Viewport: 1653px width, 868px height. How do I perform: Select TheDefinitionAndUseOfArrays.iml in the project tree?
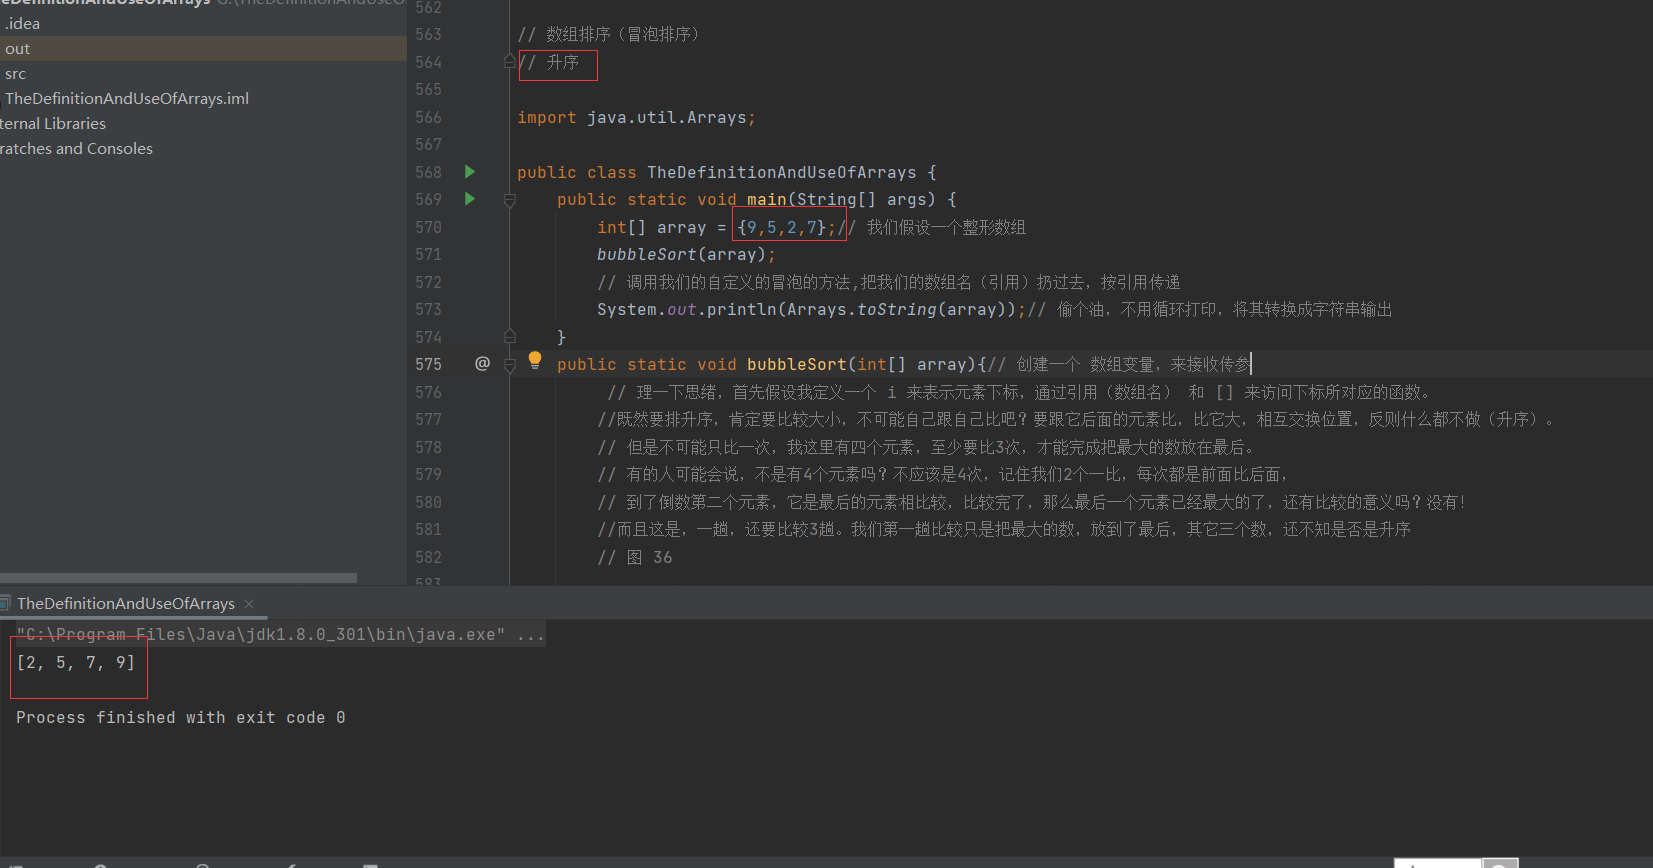(127, 99)
